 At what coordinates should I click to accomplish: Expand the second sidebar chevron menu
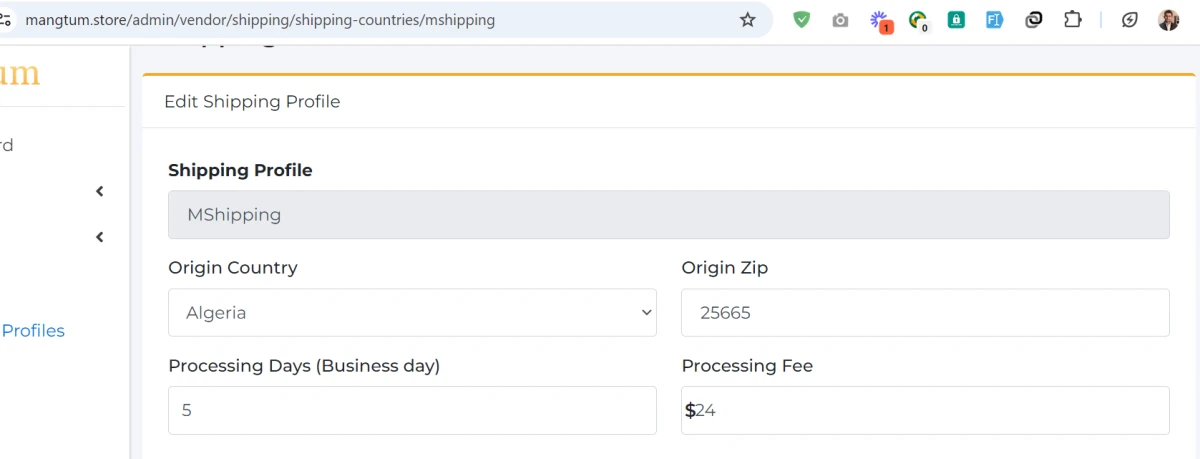click(99, 237)
